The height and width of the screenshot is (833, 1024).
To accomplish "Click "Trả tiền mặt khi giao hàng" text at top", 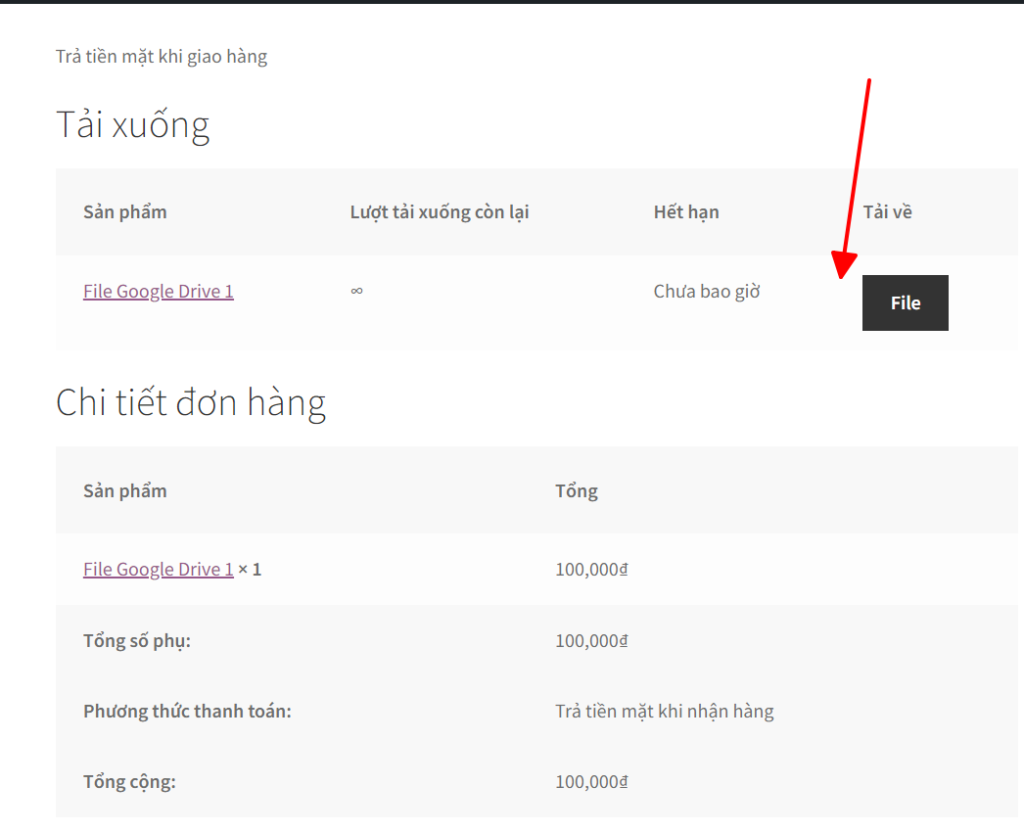I will 161,57.
